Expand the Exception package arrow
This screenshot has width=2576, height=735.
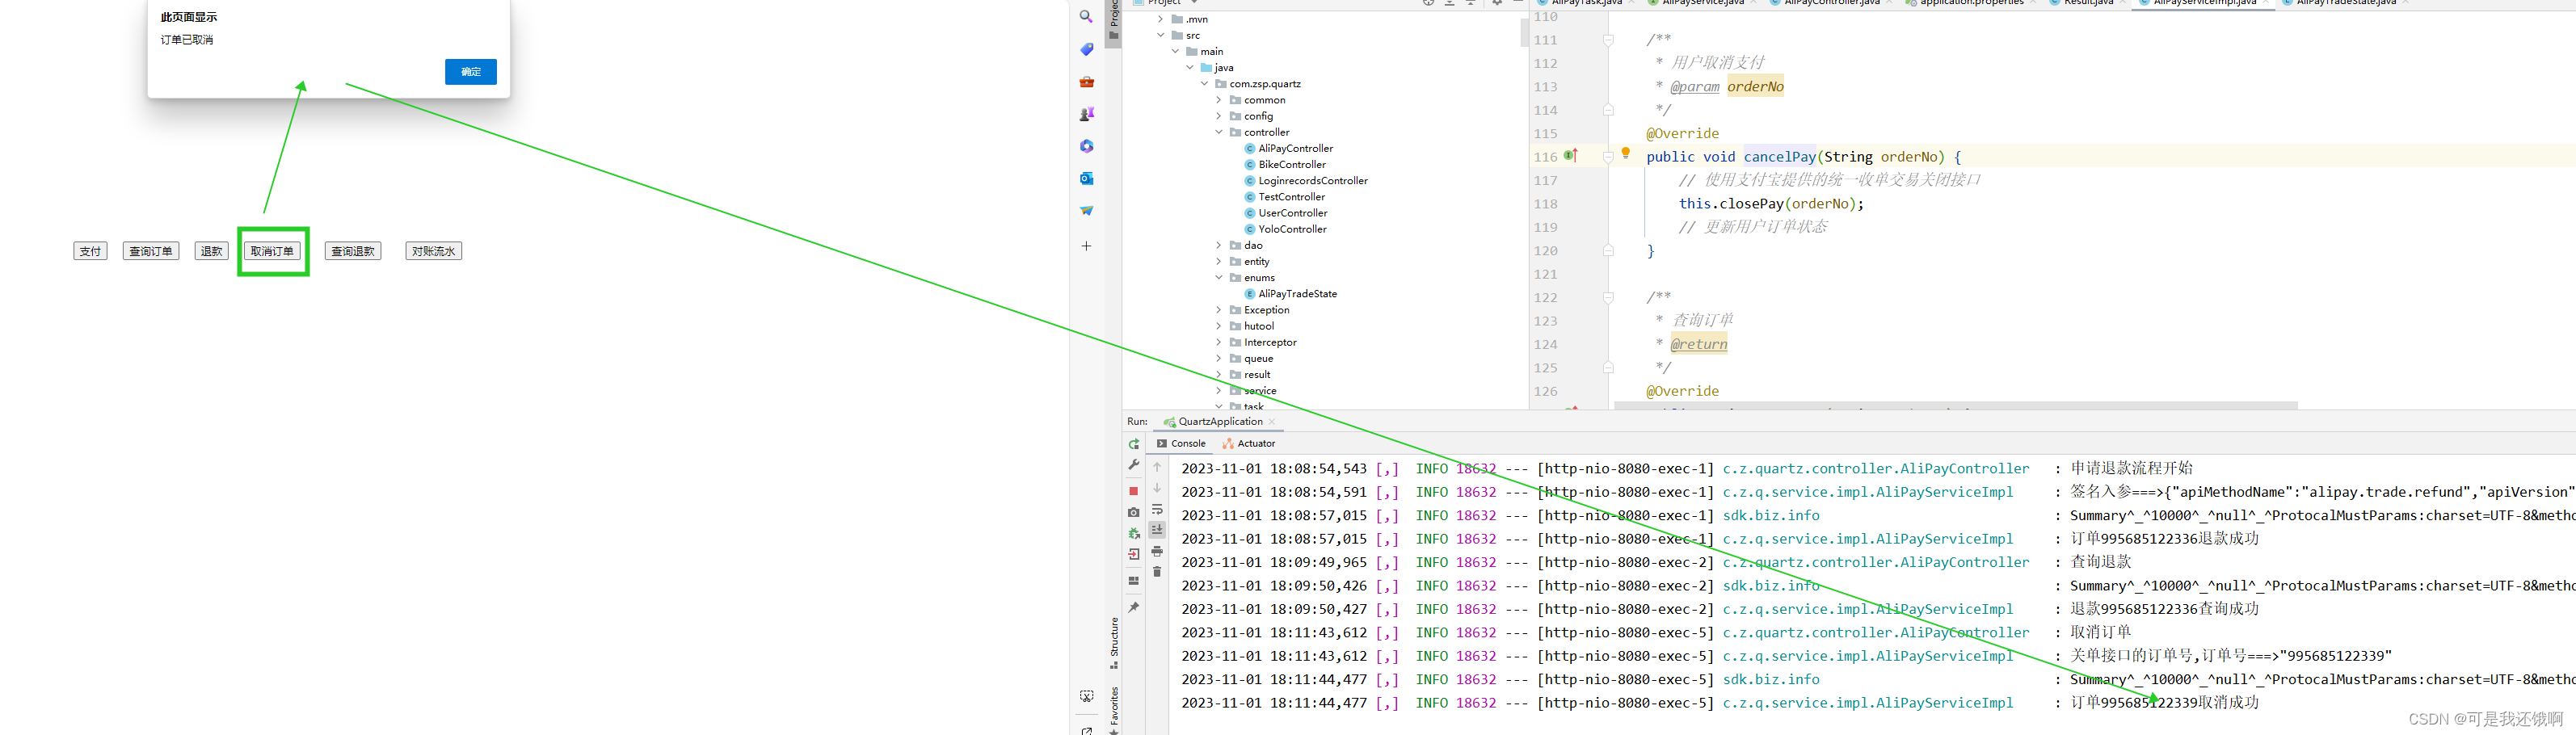pos(1219,310)
